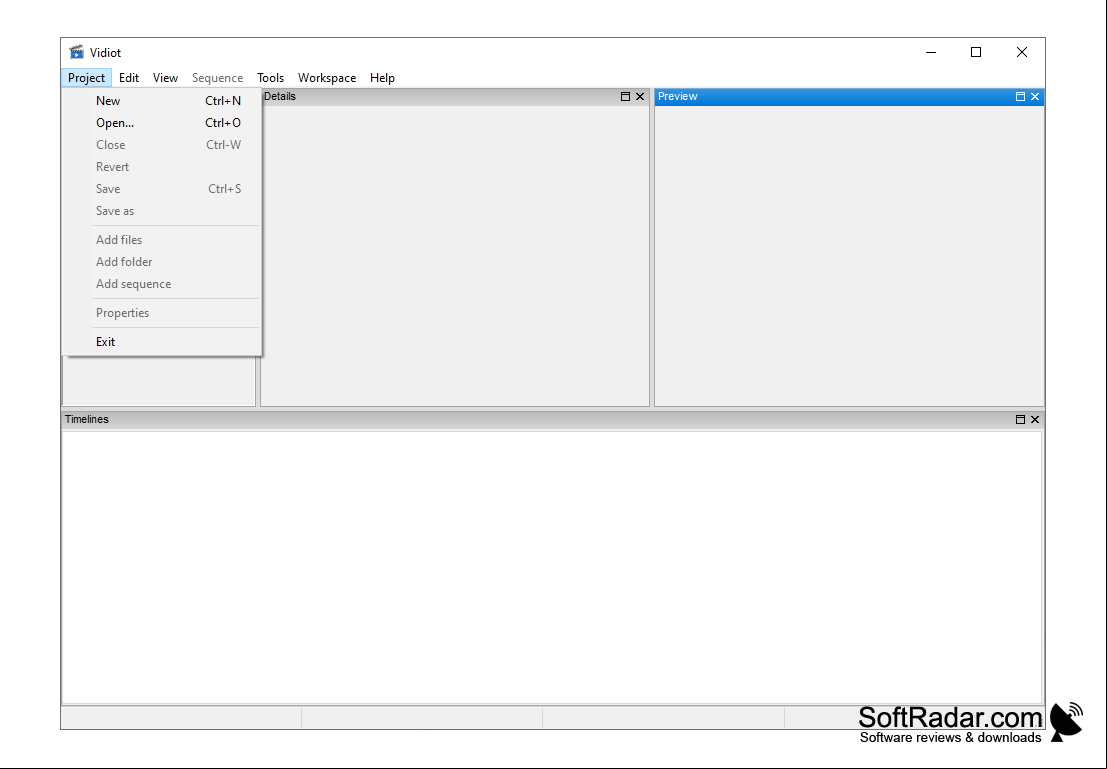
Task: Open the Tools menu
Action: tap(270, 78)
